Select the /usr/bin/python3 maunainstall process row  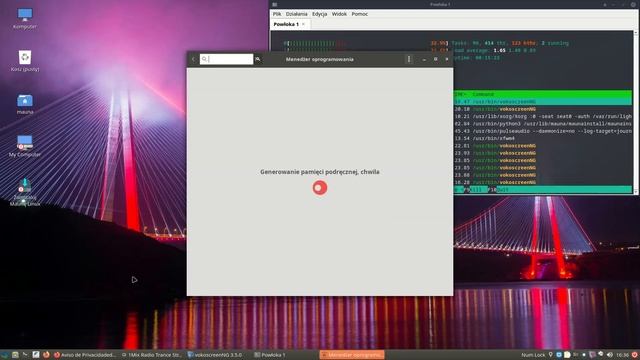[x=543, y=124]
